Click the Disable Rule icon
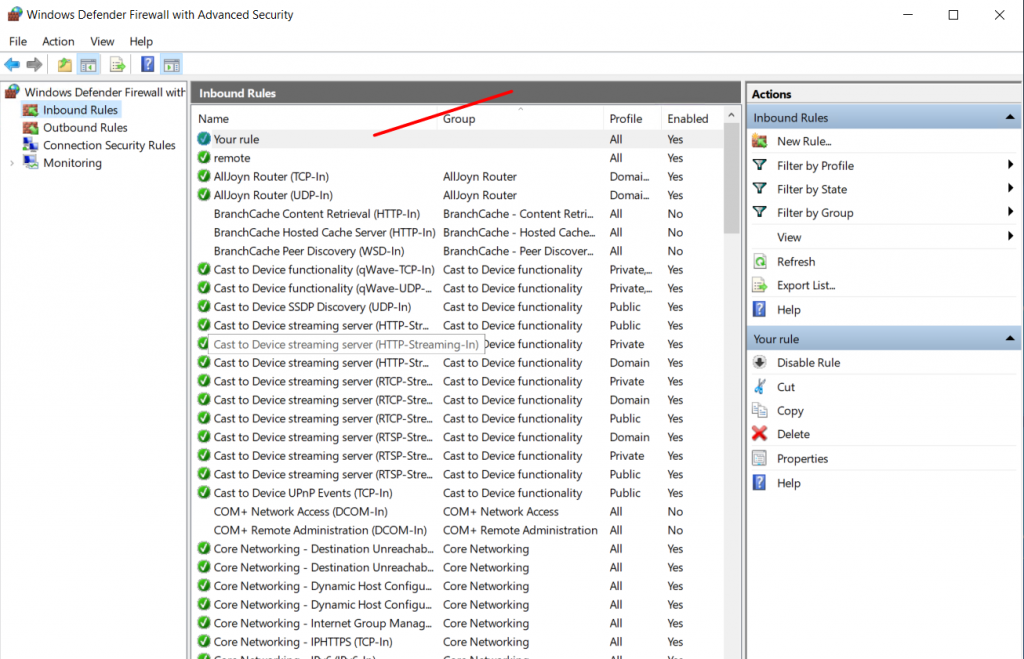 (x=760, y=362)
